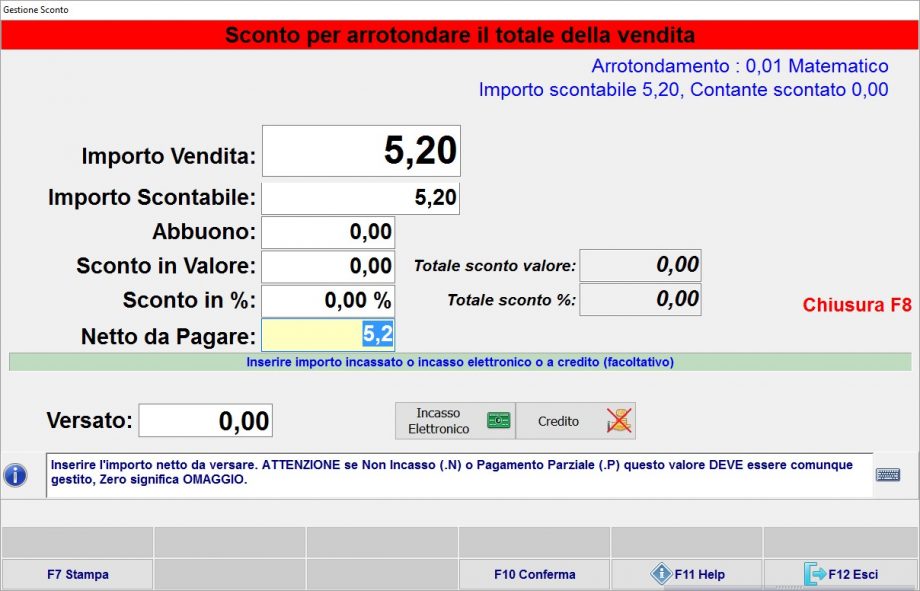Open F11 Help
This screenshot has height=591, width=920.
pos(700,574)
